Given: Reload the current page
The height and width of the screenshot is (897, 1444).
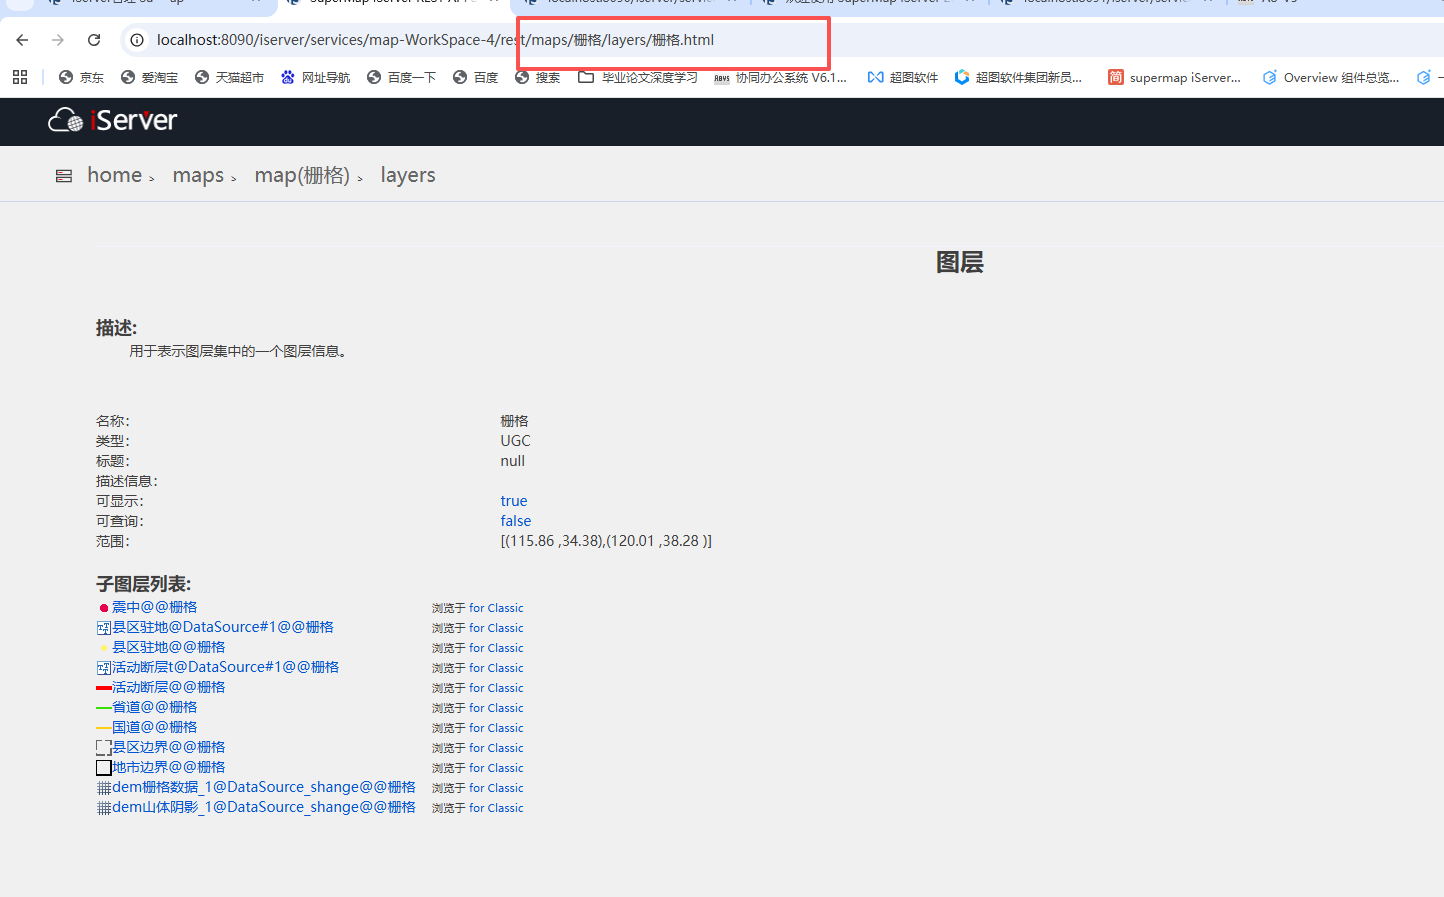Looking at the screenshot, I should coord(94,40).
